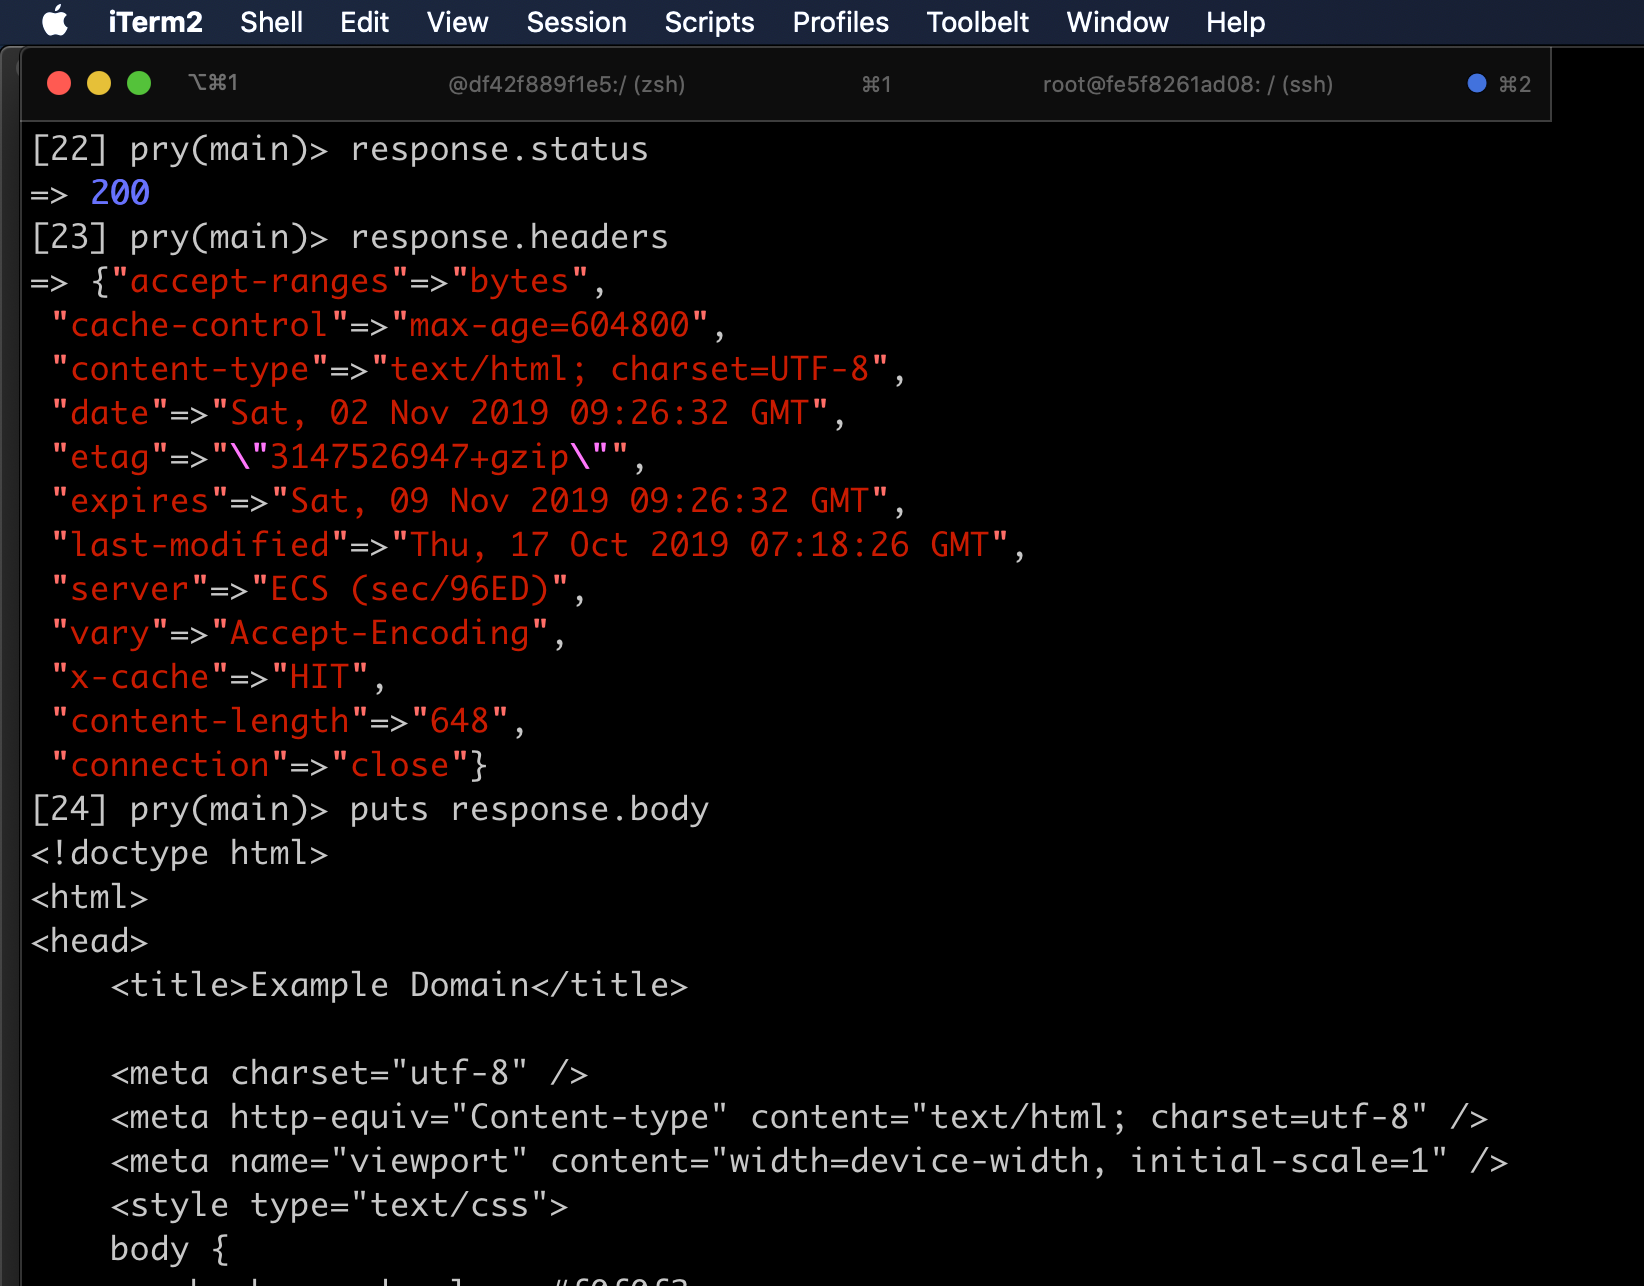
Task: Click the "last-modified" header key
Action: (199, 545)
